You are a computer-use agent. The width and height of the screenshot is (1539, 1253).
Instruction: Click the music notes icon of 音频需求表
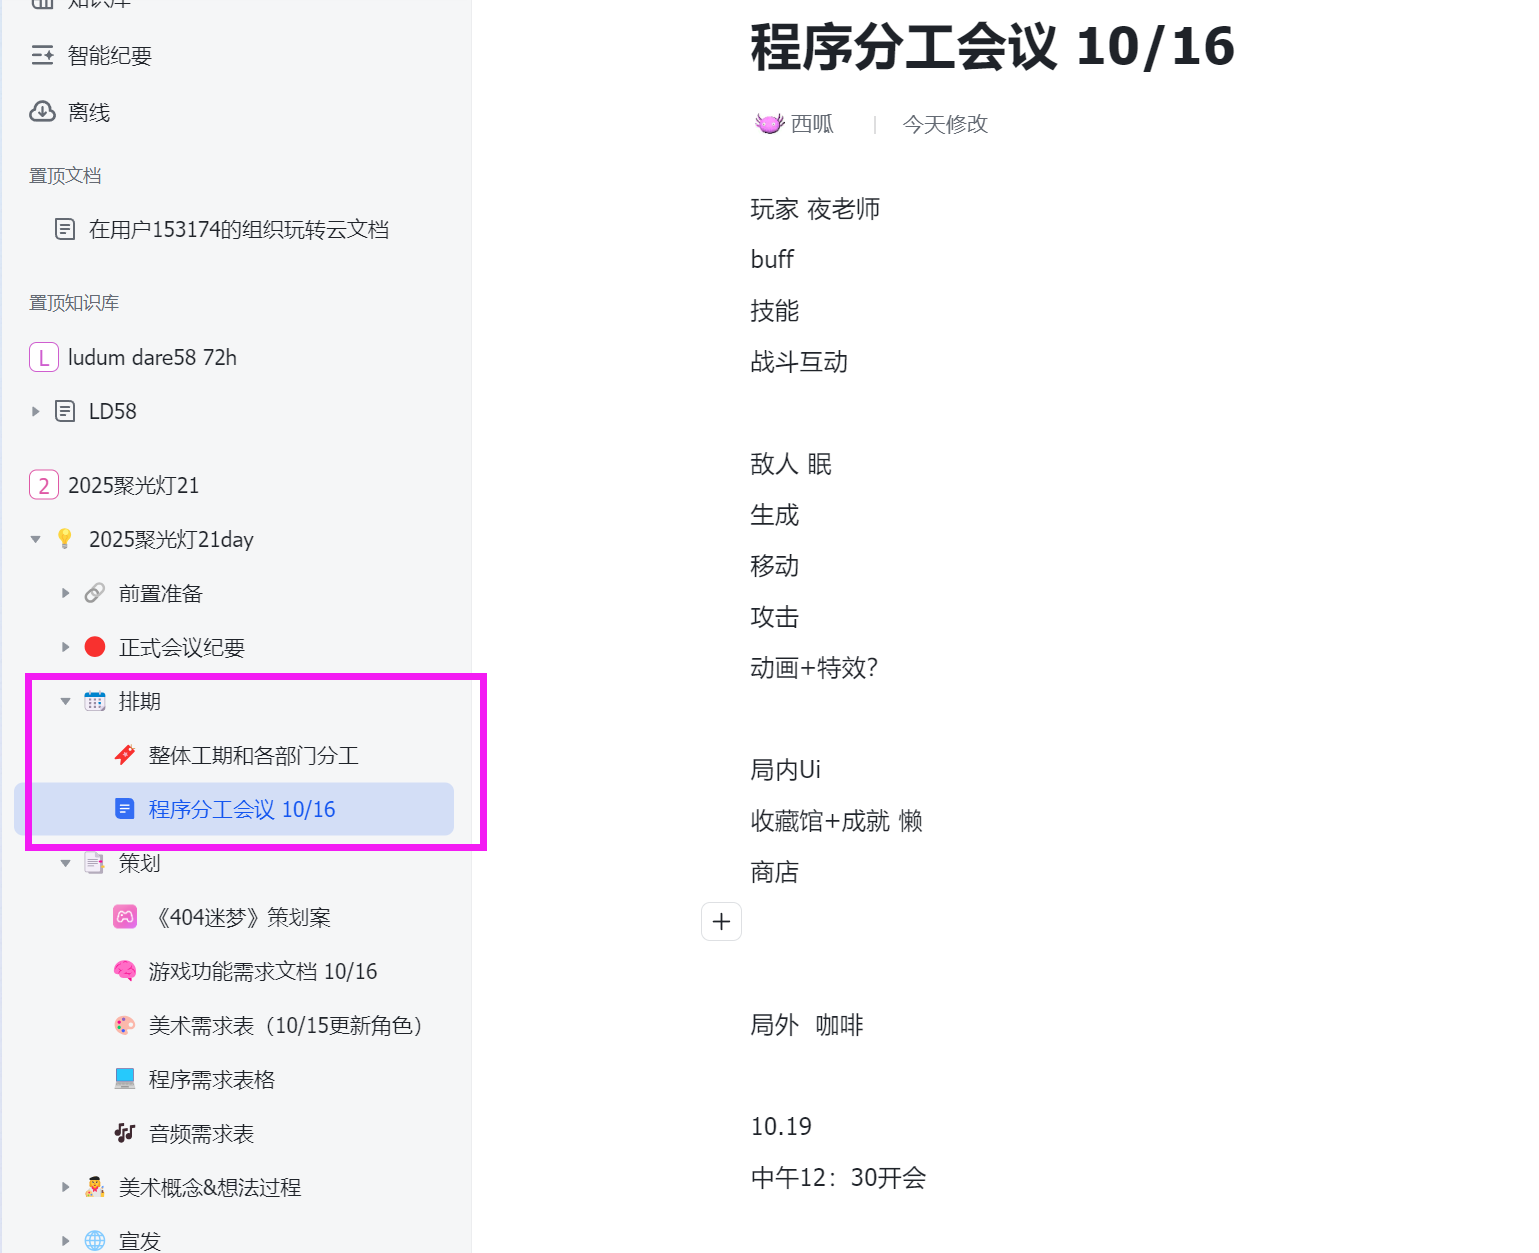(x=125, y=1133)
